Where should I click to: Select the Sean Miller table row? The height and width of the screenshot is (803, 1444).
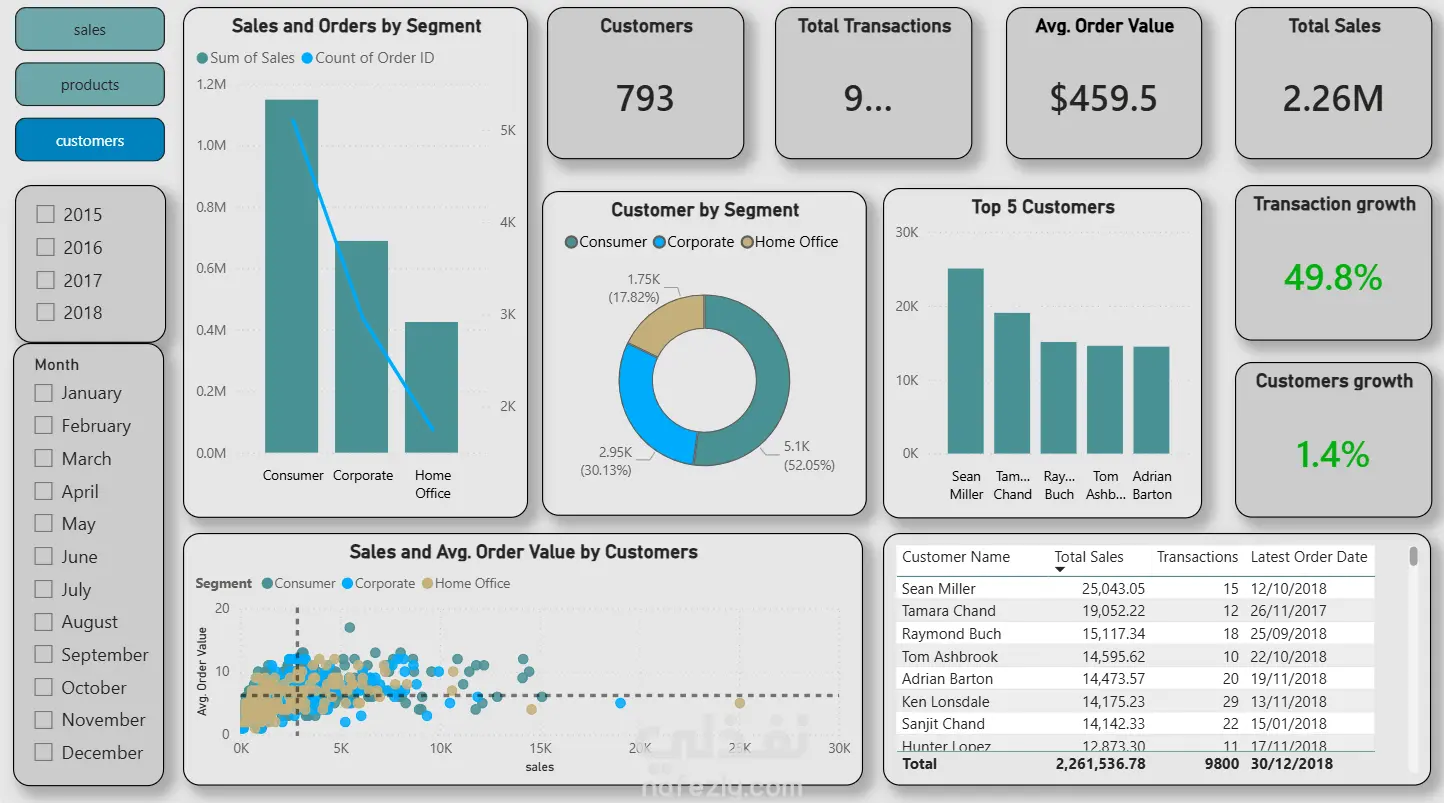[1135, 589]
